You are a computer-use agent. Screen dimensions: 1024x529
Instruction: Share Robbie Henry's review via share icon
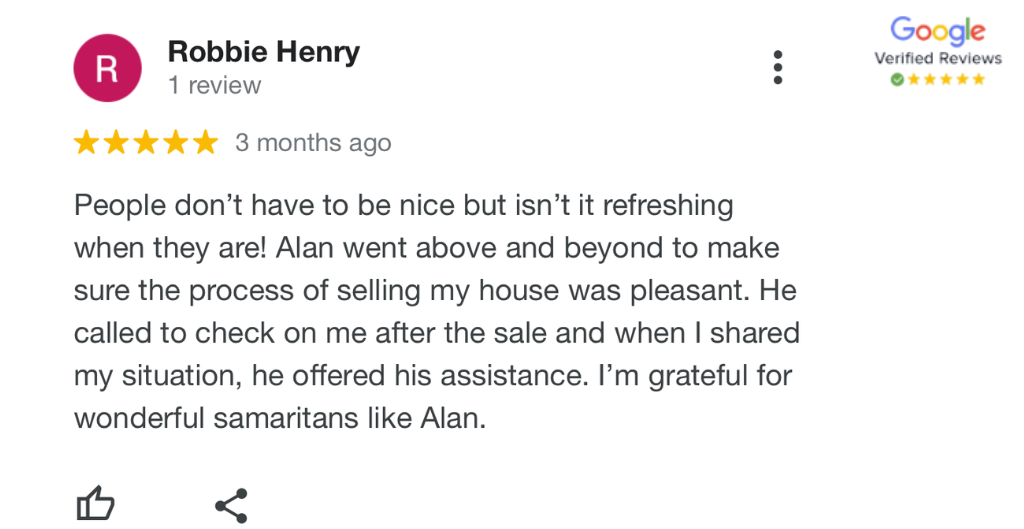[231, 505]
